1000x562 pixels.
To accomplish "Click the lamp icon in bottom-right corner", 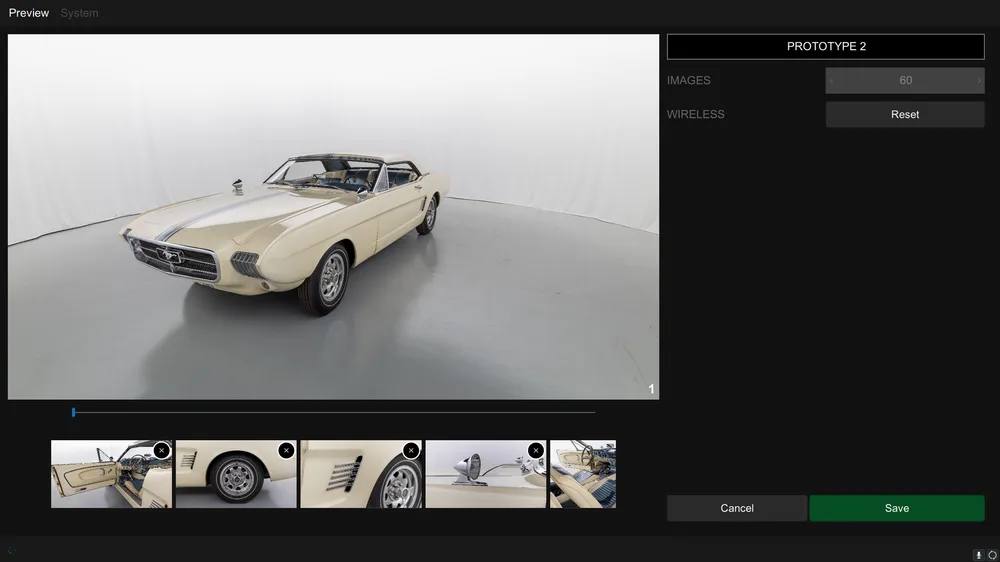I will click(979, 555).
